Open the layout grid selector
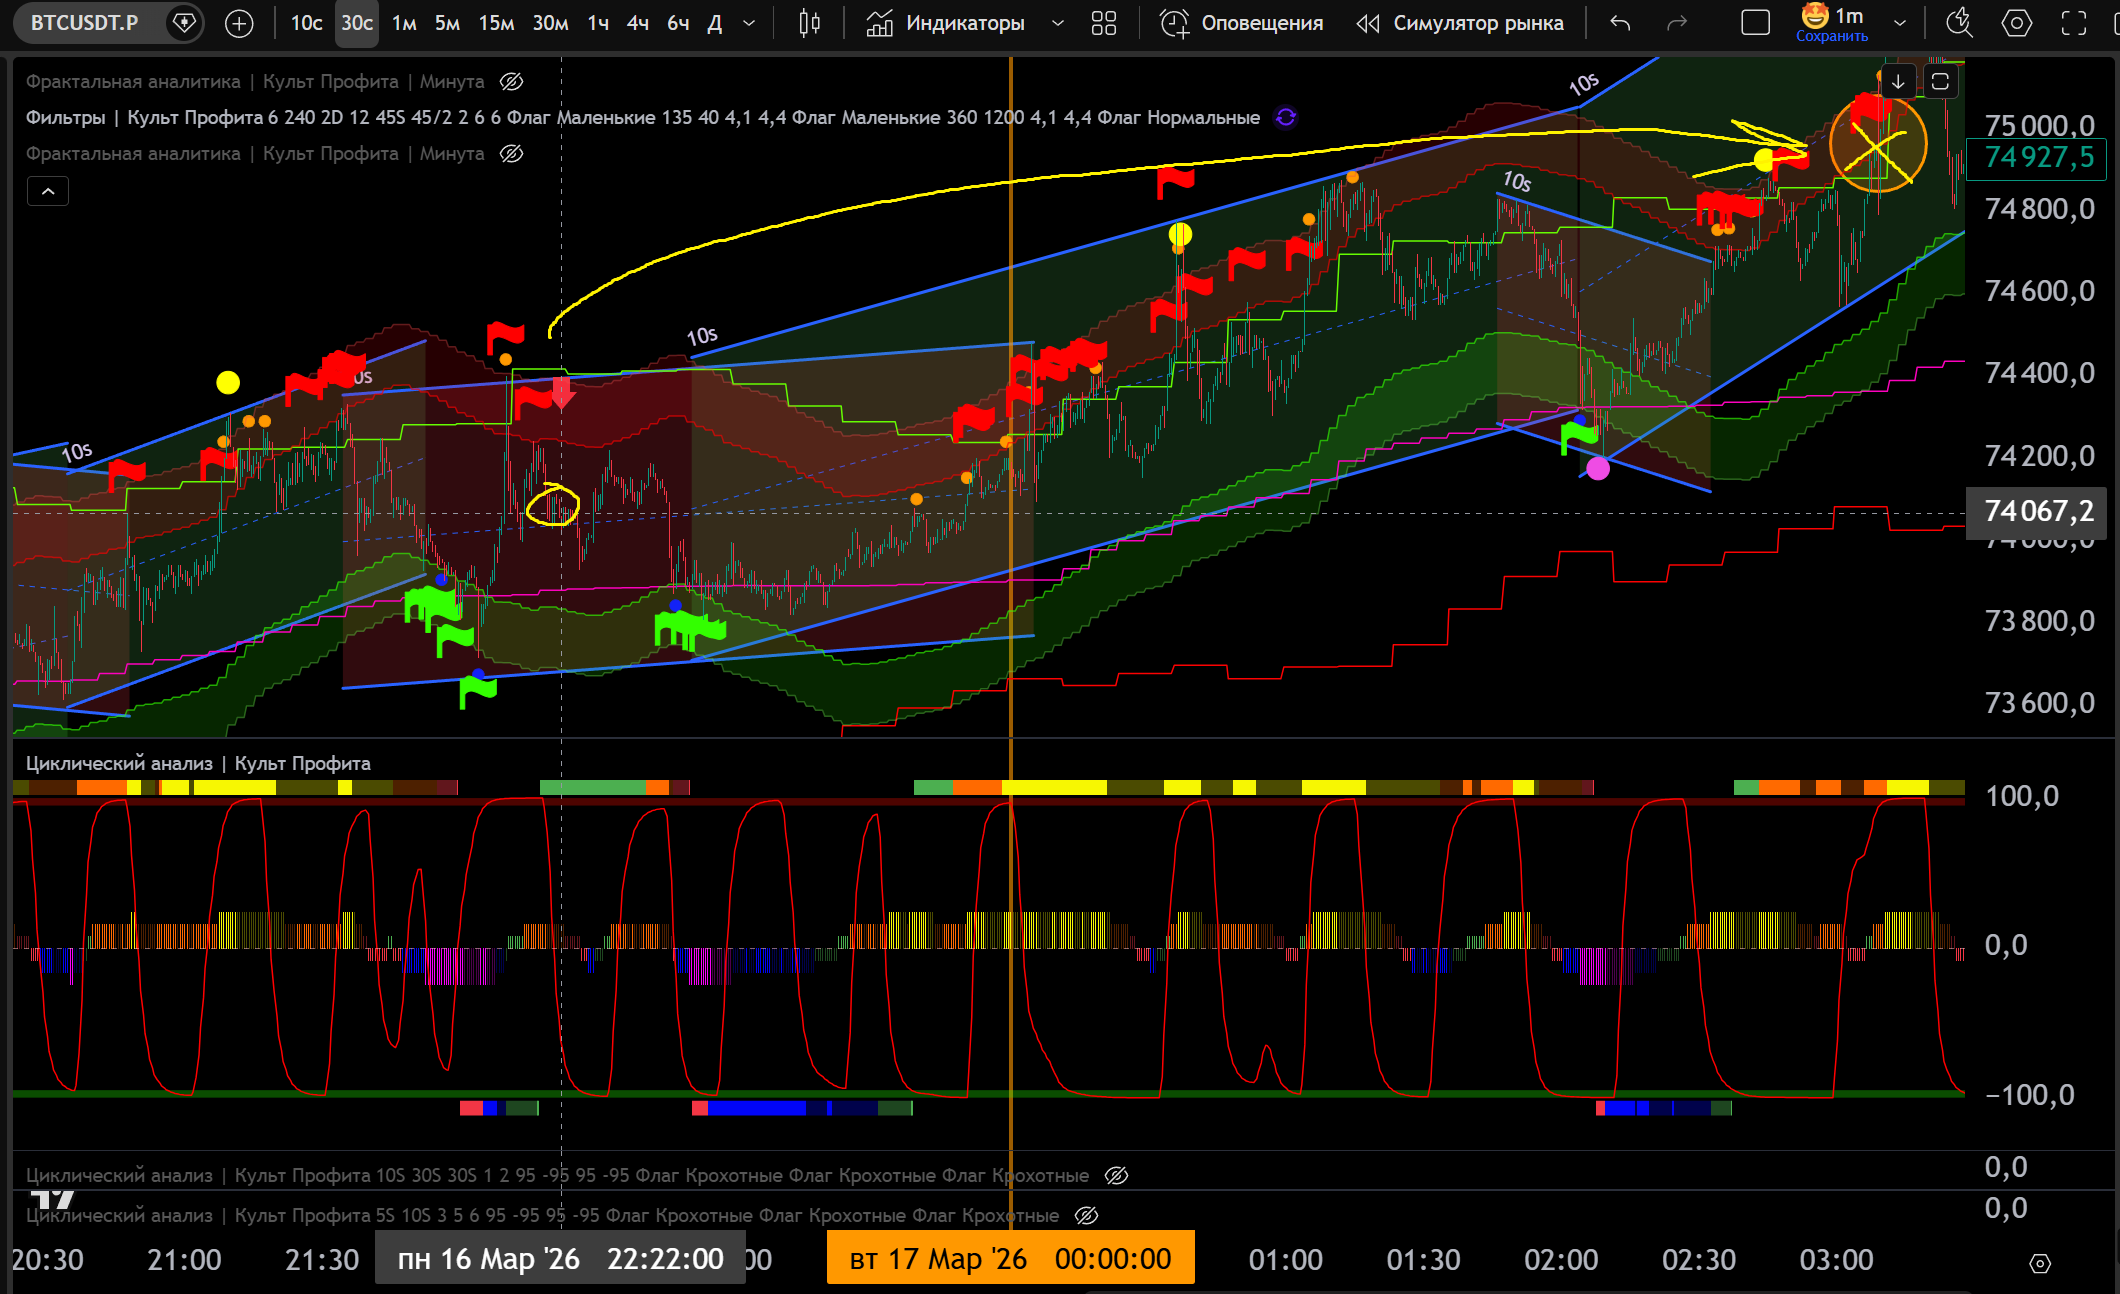This screenshot has width=2120, height=1294. coord(1104,23)
